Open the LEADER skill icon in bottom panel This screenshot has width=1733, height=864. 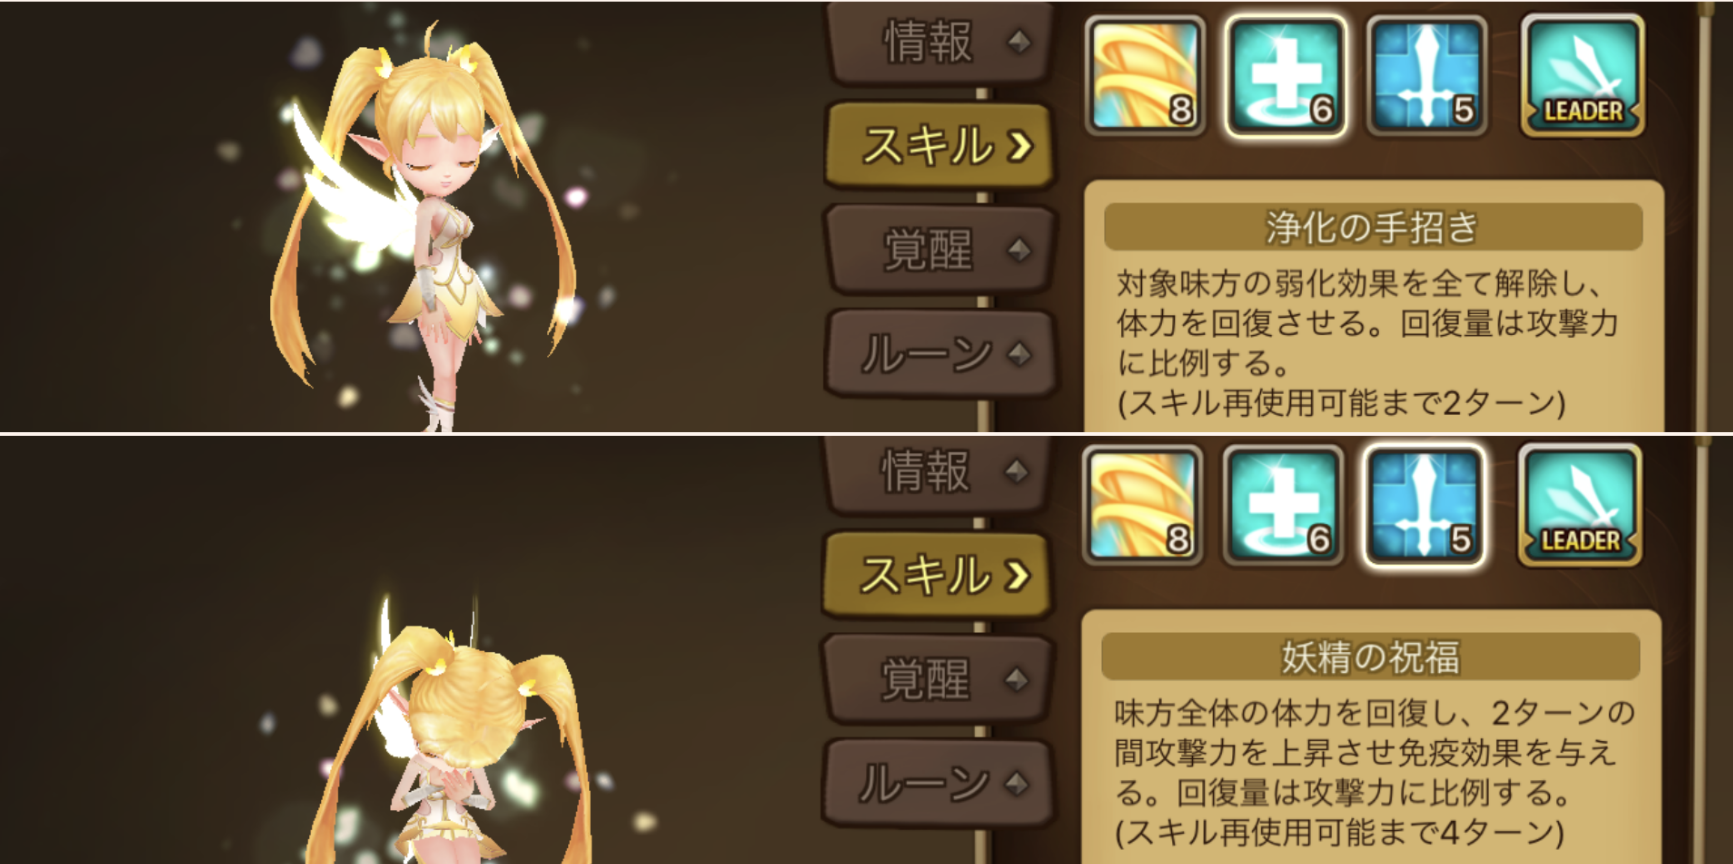click(x=1580, y=506)
